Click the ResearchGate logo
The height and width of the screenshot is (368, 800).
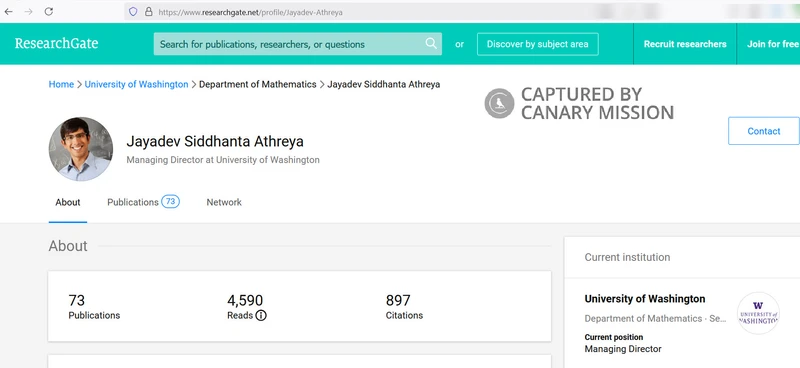tap(56, 43)
